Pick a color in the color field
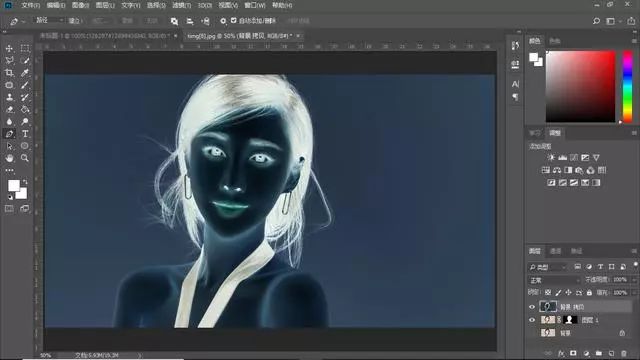This screenshot has width=640, height=360. pyautogui.click(x=580, y=87)
